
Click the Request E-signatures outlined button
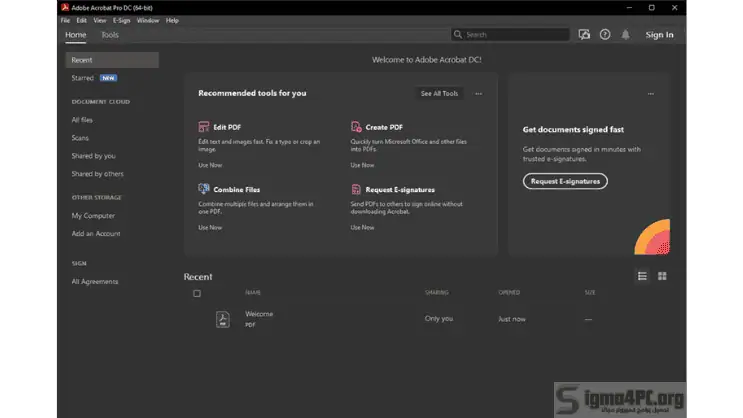(x=565, y=181)
